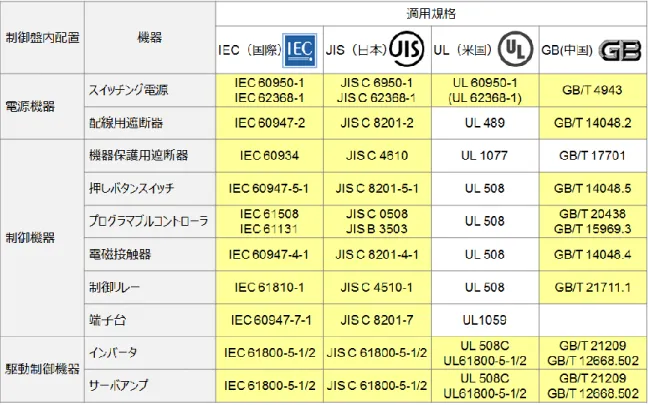Select the GB/T 17701 cell
Image resolution: width=648 pixels, height=405 pixels.
[x=593, y=155]
